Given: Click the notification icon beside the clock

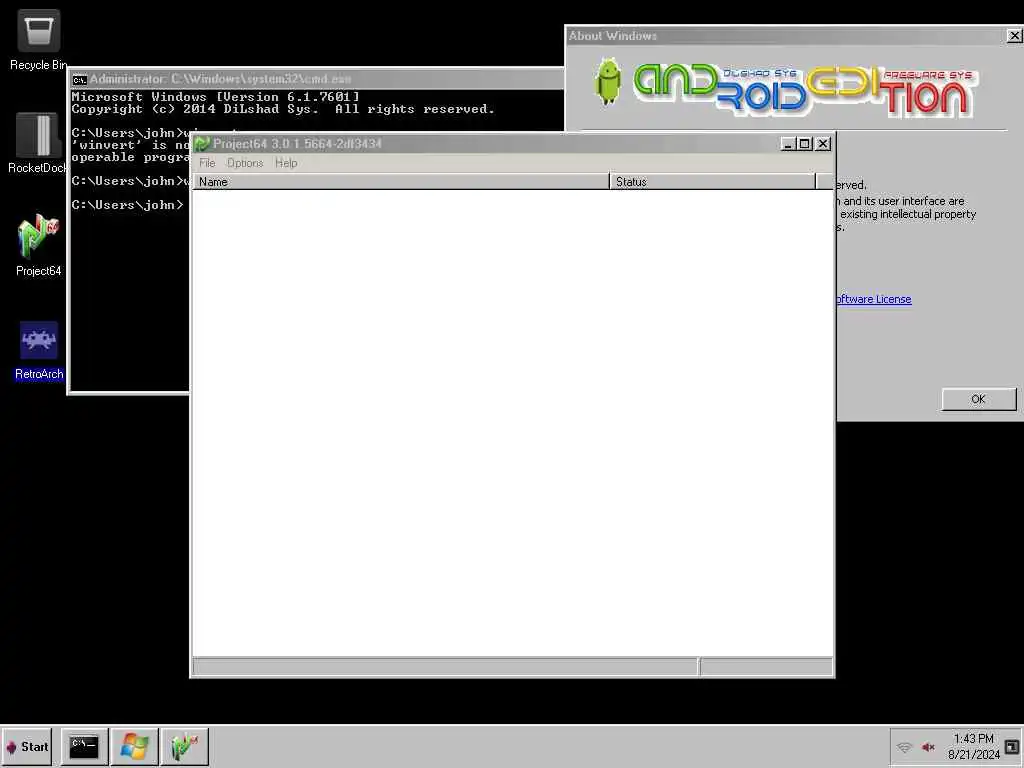Looking at the screenshot, I should (1012, 746).
